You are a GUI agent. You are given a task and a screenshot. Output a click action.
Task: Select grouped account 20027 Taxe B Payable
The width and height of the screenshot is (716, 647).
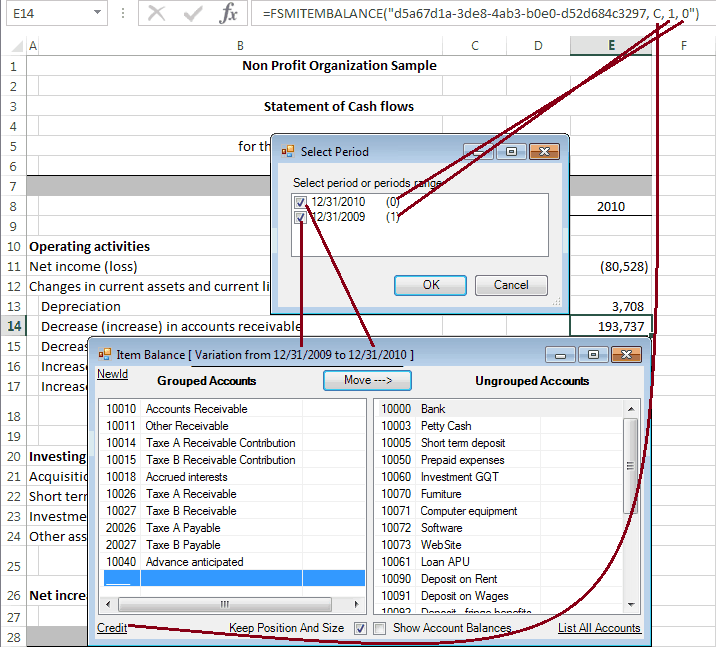coord(233,545)
